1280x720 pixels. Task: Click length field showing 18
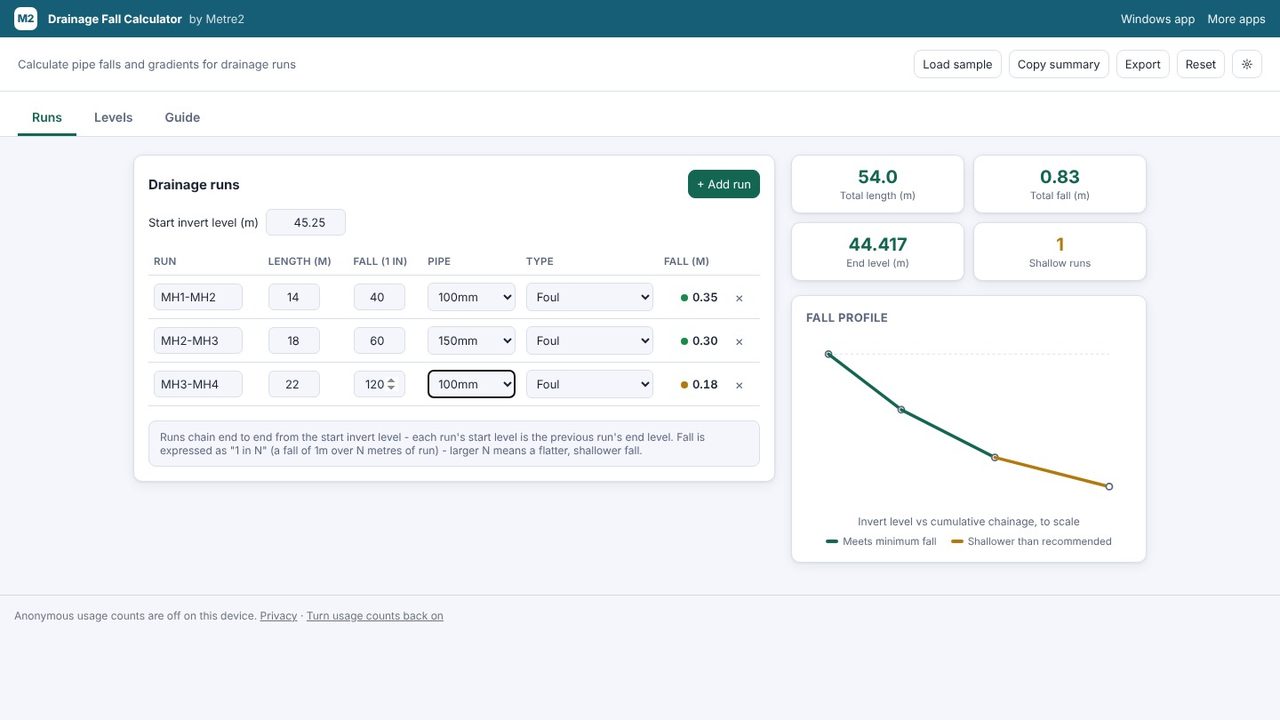[294, 341]
